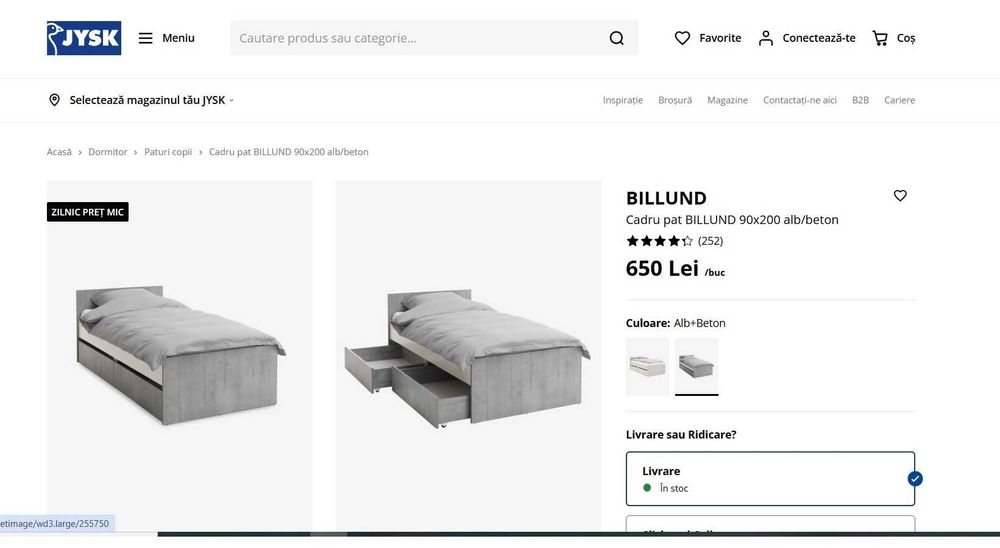Click the Conectează-te account icon
This screenshot has height=548, width=1000.
coord(766,38)
